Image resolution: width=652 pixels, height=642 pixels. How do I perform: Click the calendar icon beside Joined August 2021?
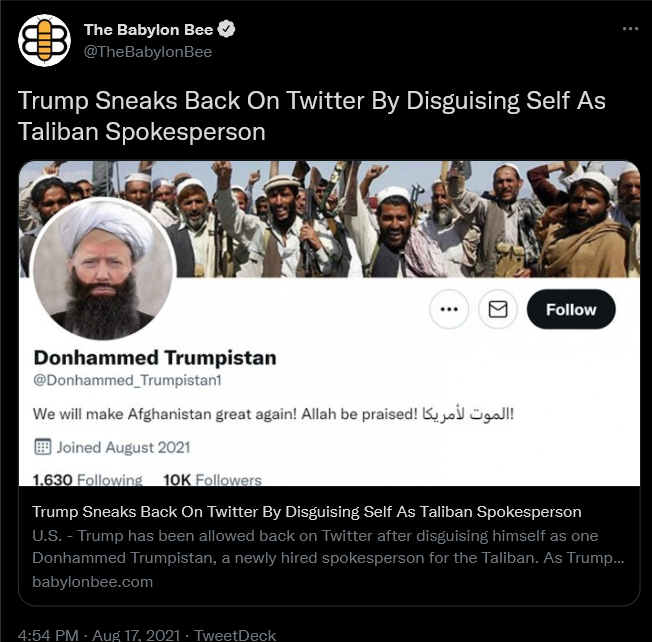42,447
